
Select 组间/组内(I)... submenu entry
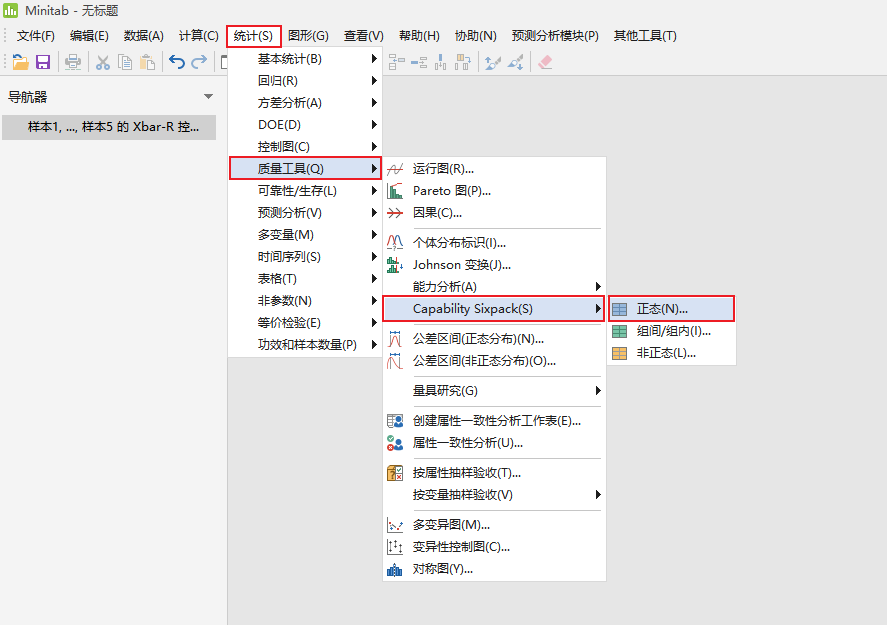pyautogui.click(x=673, y=331)
